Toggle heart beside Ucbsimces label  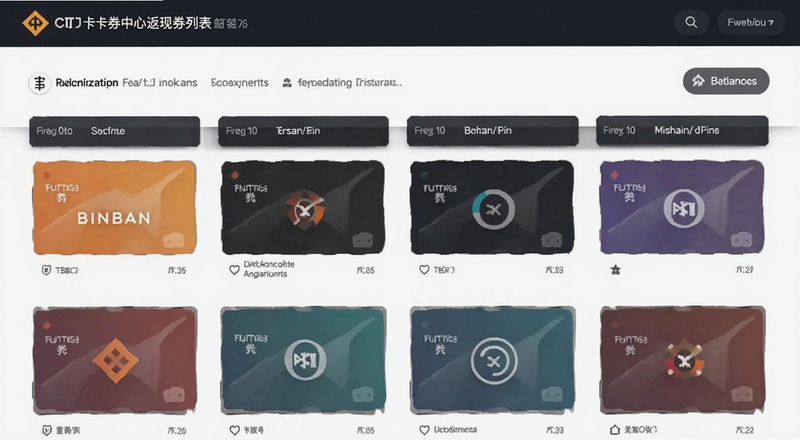[x=424, y=430]
